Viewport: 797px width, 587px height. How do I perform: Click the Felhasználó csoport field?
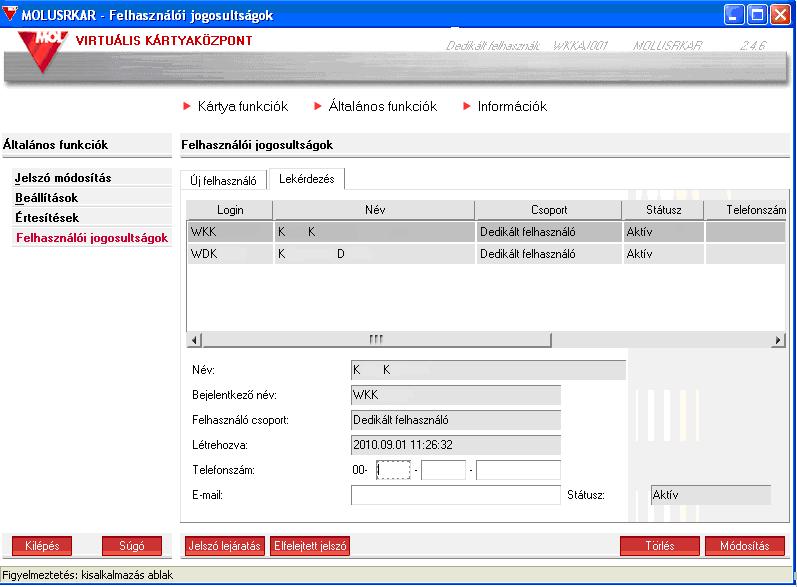click(x=455, y=420)
